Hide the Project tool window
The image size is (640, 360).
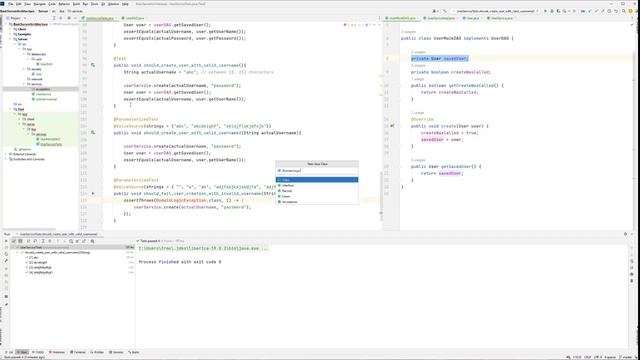(x=75, y=18)
